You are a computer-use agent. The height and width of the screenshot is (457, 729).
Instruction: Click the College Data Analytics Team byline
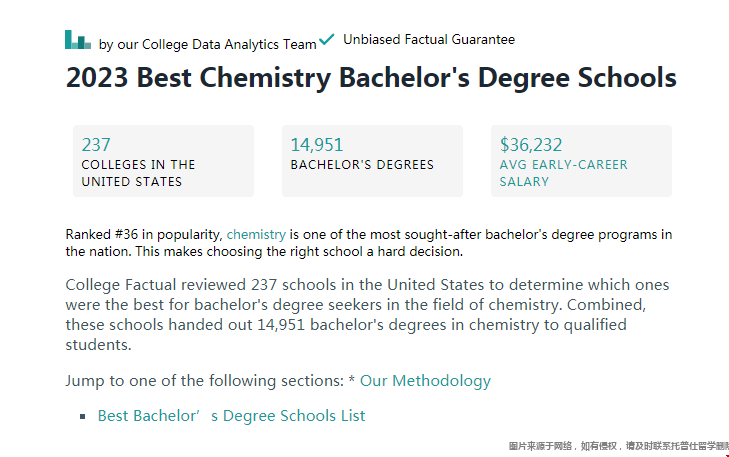click(207, 45)
